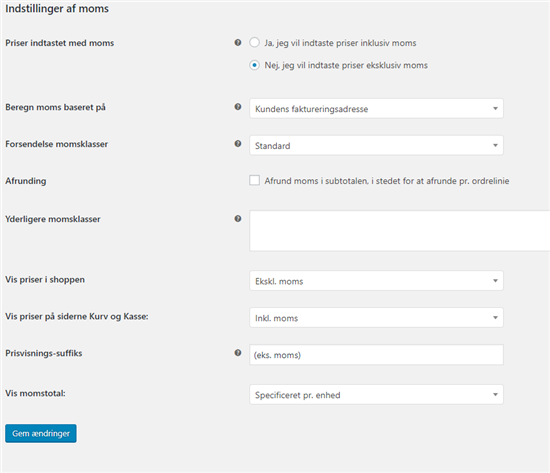Open Forsendelse momsklasser Standard dropdown
Screen dimensions: 550x473
[376, 145]
